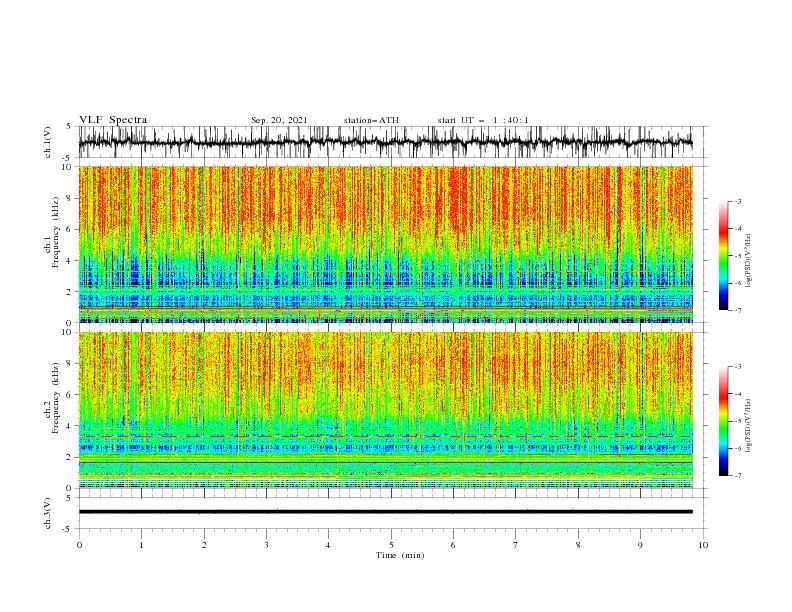Select the ch.1 "Frequency (kHz)" axis label
Image resolution: width=792 pixels, height=612 pixels.
[56, 232]
